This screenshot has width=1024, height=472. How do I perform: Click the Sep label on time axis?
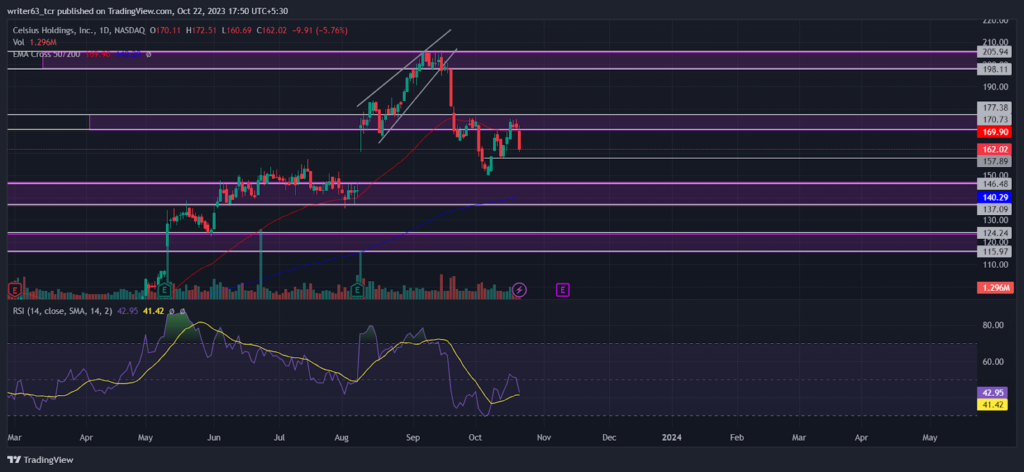point(413,436)
